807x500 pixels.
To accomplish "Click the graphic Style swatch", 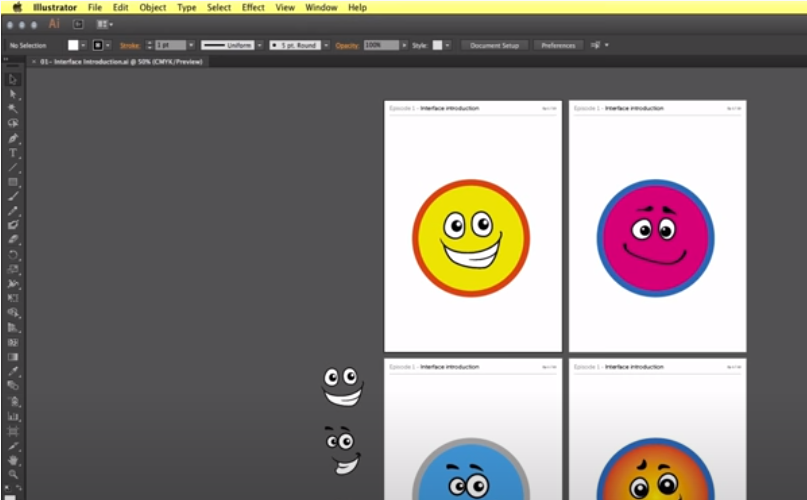I will (437, 45).
